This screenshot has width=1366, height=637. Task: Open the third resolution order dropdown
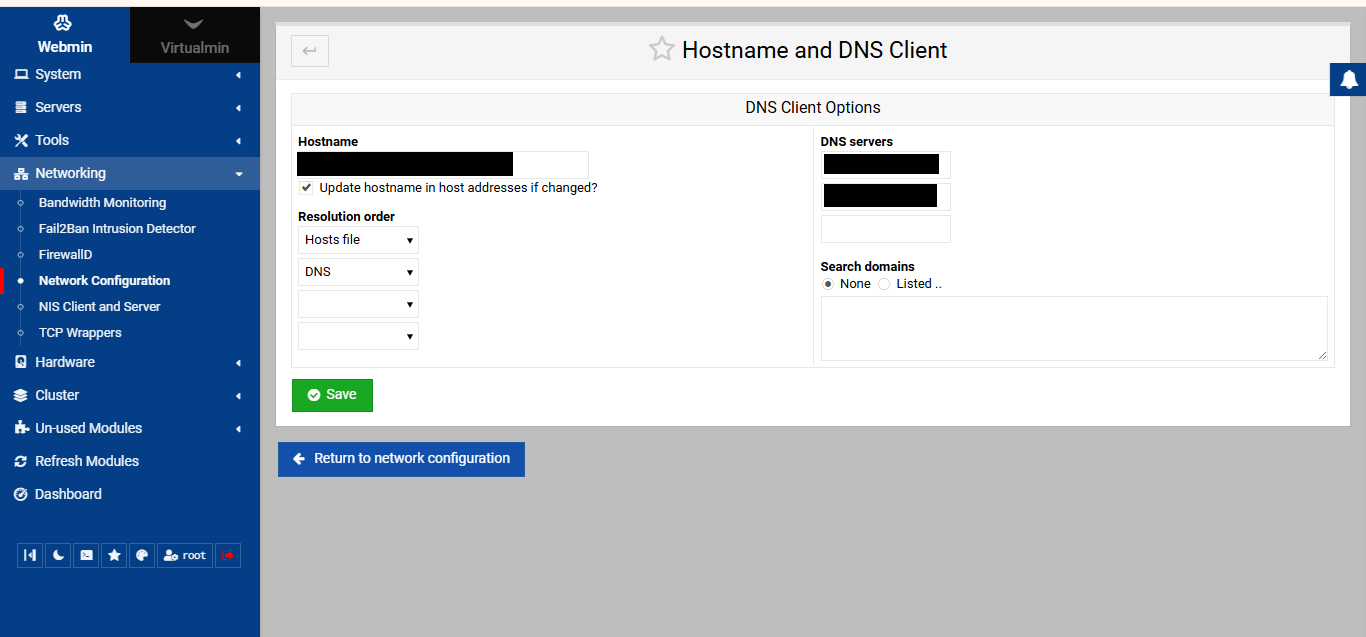pos(358,304)
